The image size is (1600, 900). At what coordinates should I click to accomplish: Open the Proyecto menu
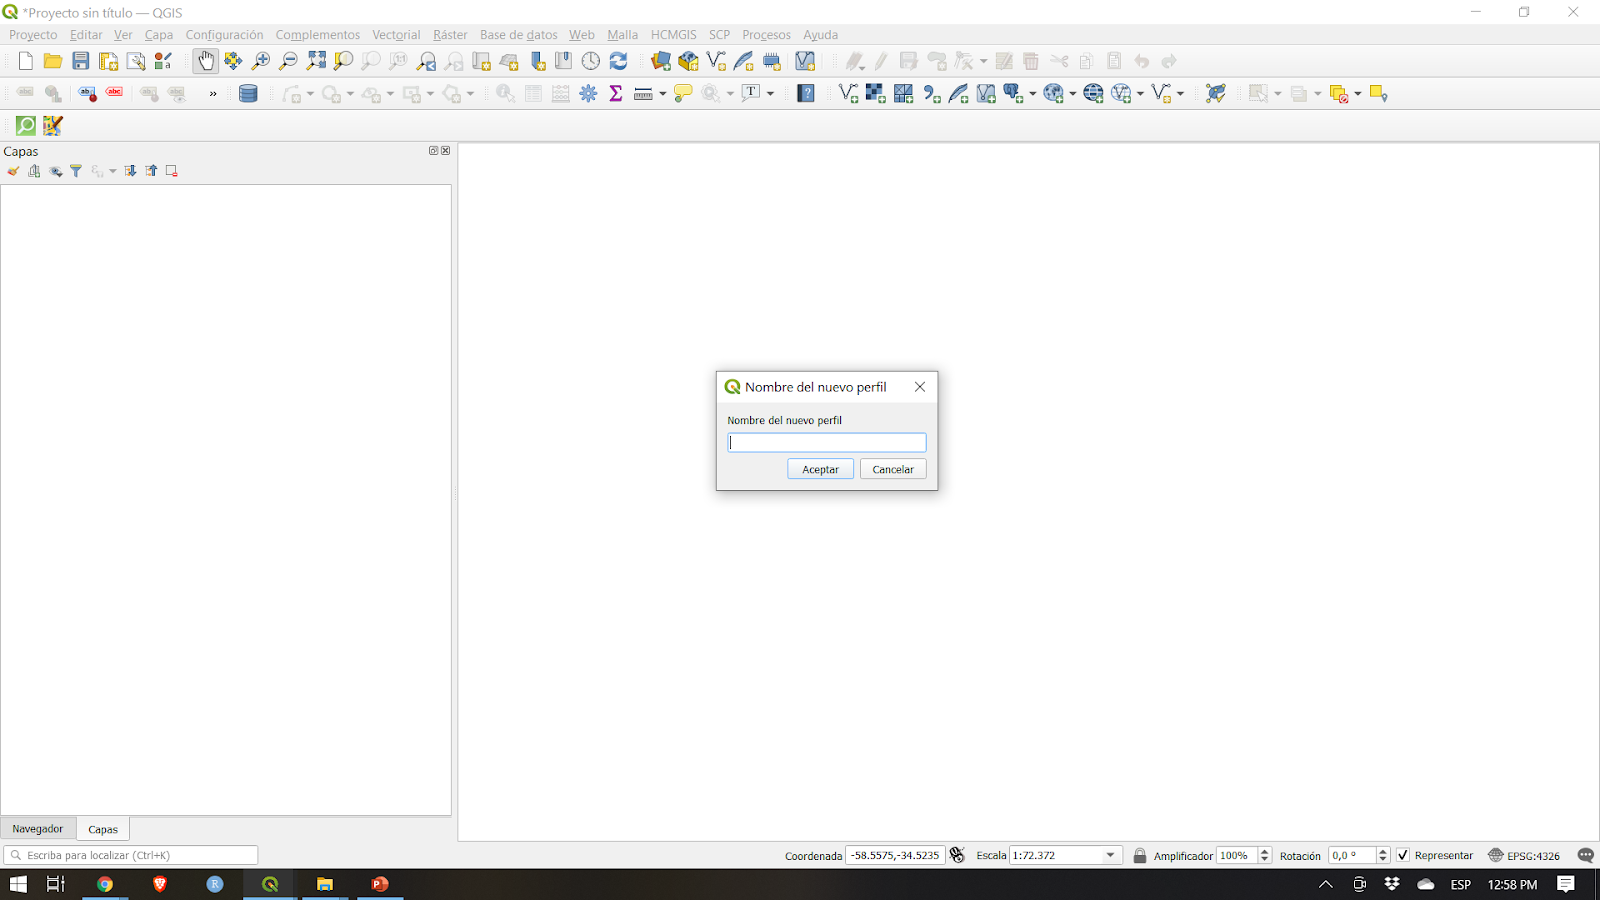[33, 35]
